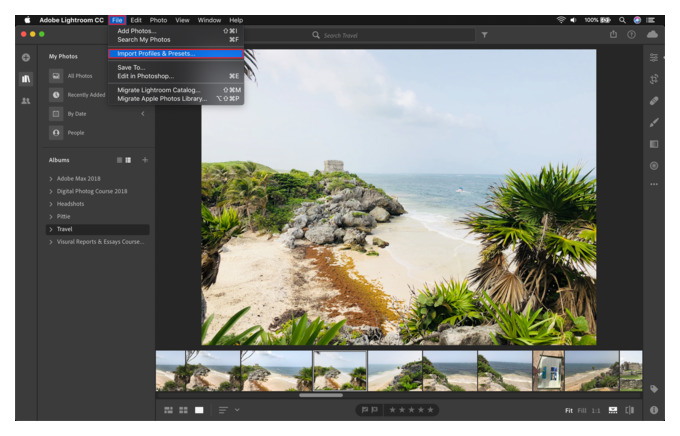This screenshot has width=680, height=436.
Task: Expand Visural Reports & Essays Course folder
Action: 51,242
